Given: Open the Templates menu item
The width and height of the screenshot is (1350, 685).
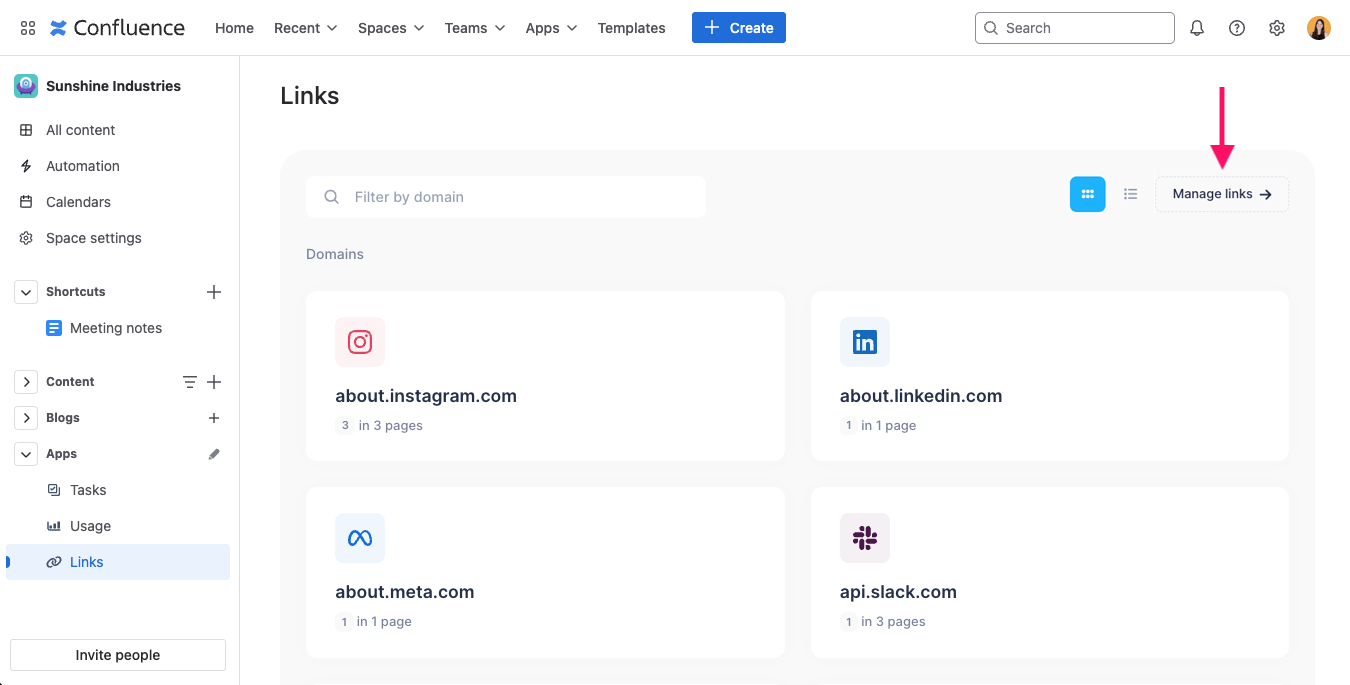Looking at the screenshot, I should 631,27.
